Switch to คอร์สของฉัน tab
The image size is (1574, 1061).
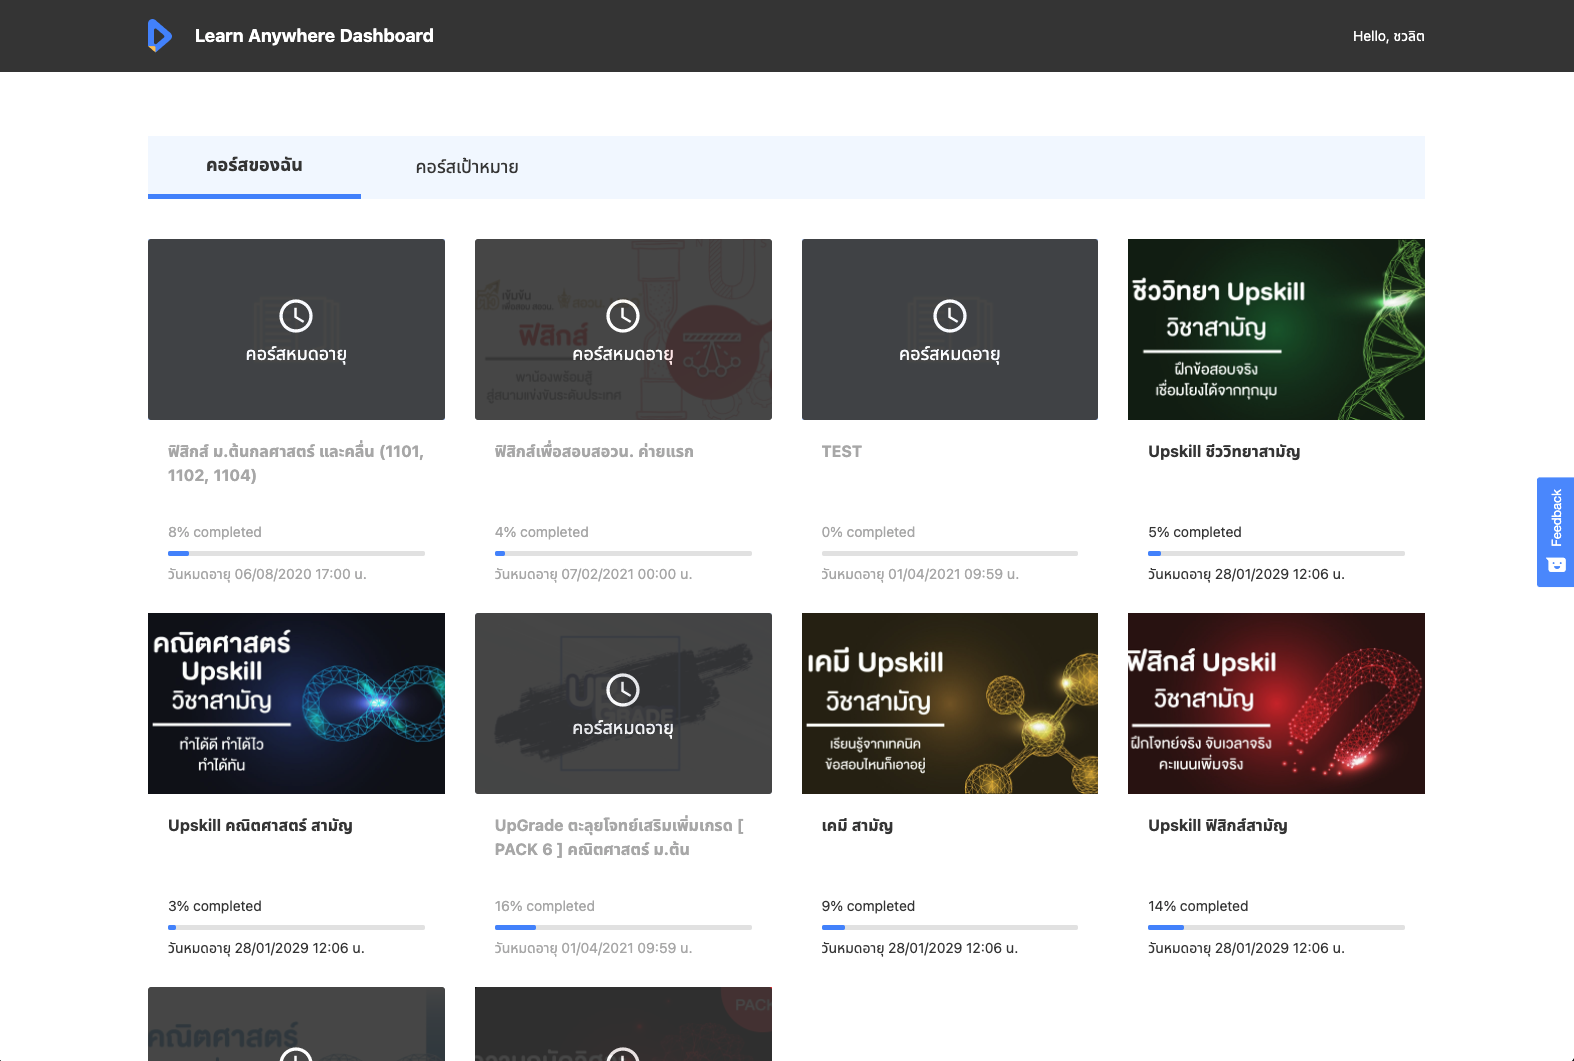[254, 166]
